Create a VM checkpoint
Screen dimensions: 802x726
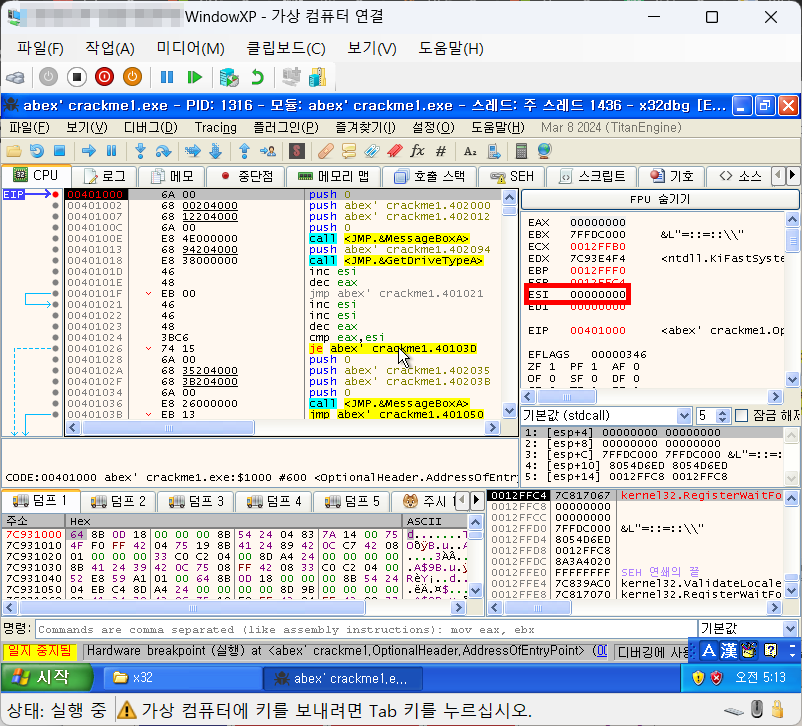[x=229, y=77]
